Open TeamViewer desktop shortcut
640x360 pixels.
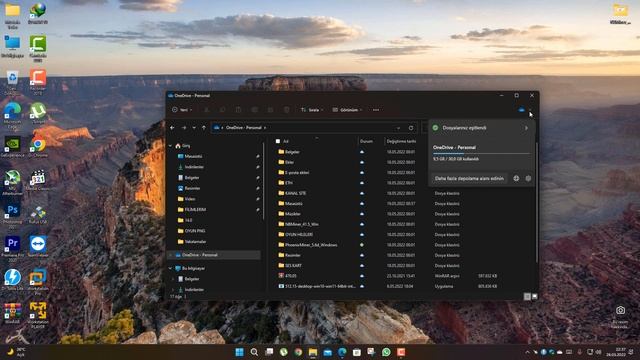tap(38, 247)
